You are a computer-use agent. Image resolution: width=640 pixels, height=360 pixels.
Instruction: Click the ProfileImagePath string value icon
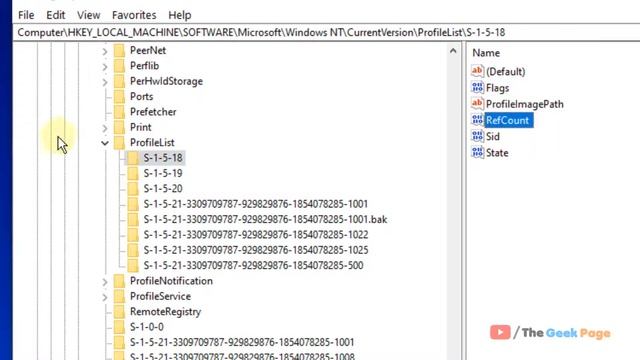click(x=477, y=104)
